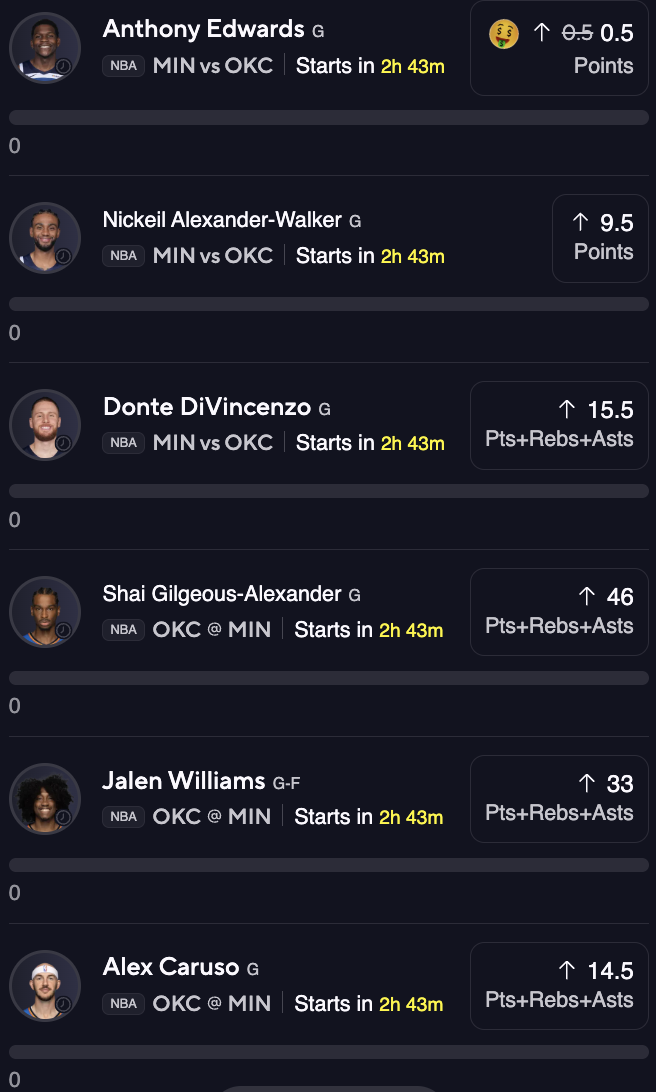Click Jalen Williams' player name
Image resolution: width=656 pixels, height=1092 pixels.
pos(184,781)
